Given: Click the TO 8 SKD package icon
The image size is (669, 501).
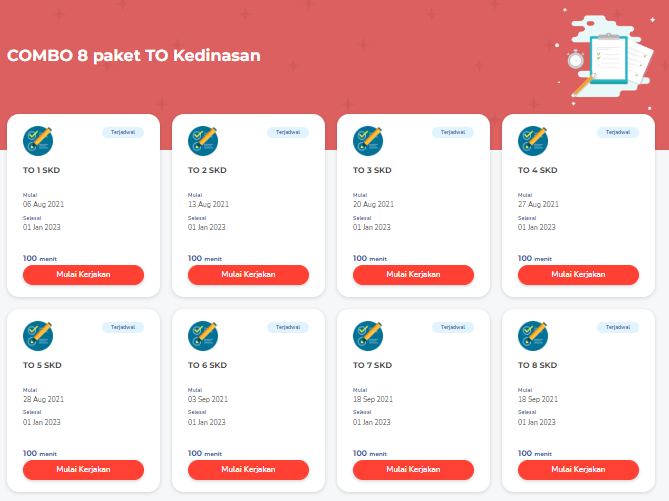Looking at the screenshot, I should point(533,336).
